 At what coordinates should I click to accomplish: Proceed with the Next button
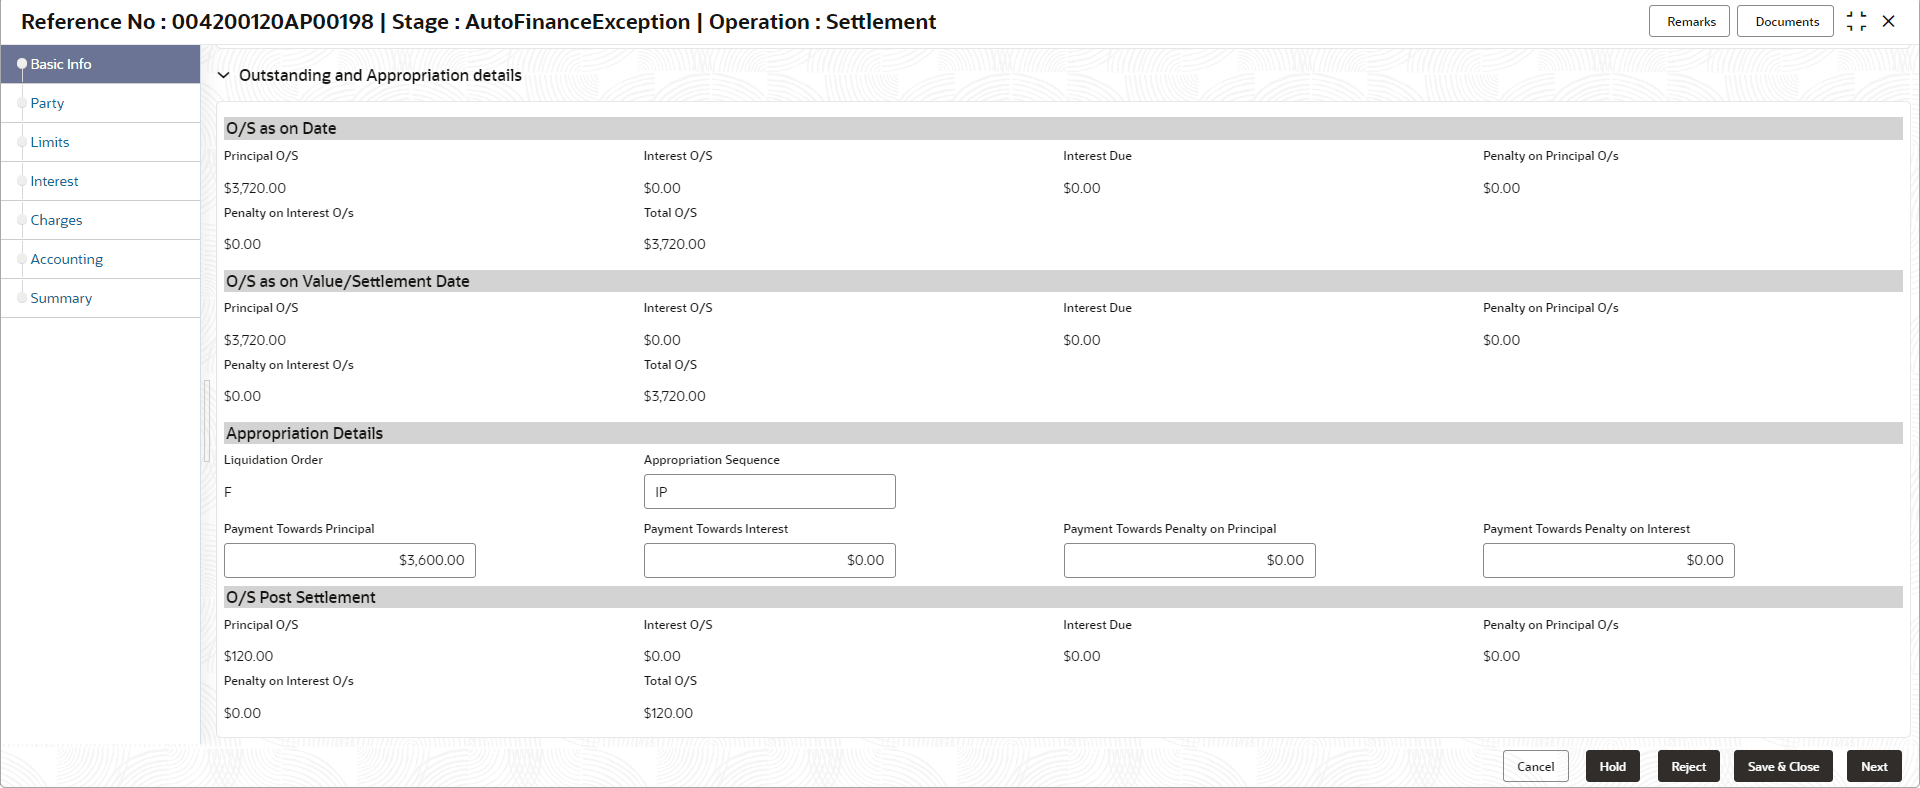[1874, 767]
